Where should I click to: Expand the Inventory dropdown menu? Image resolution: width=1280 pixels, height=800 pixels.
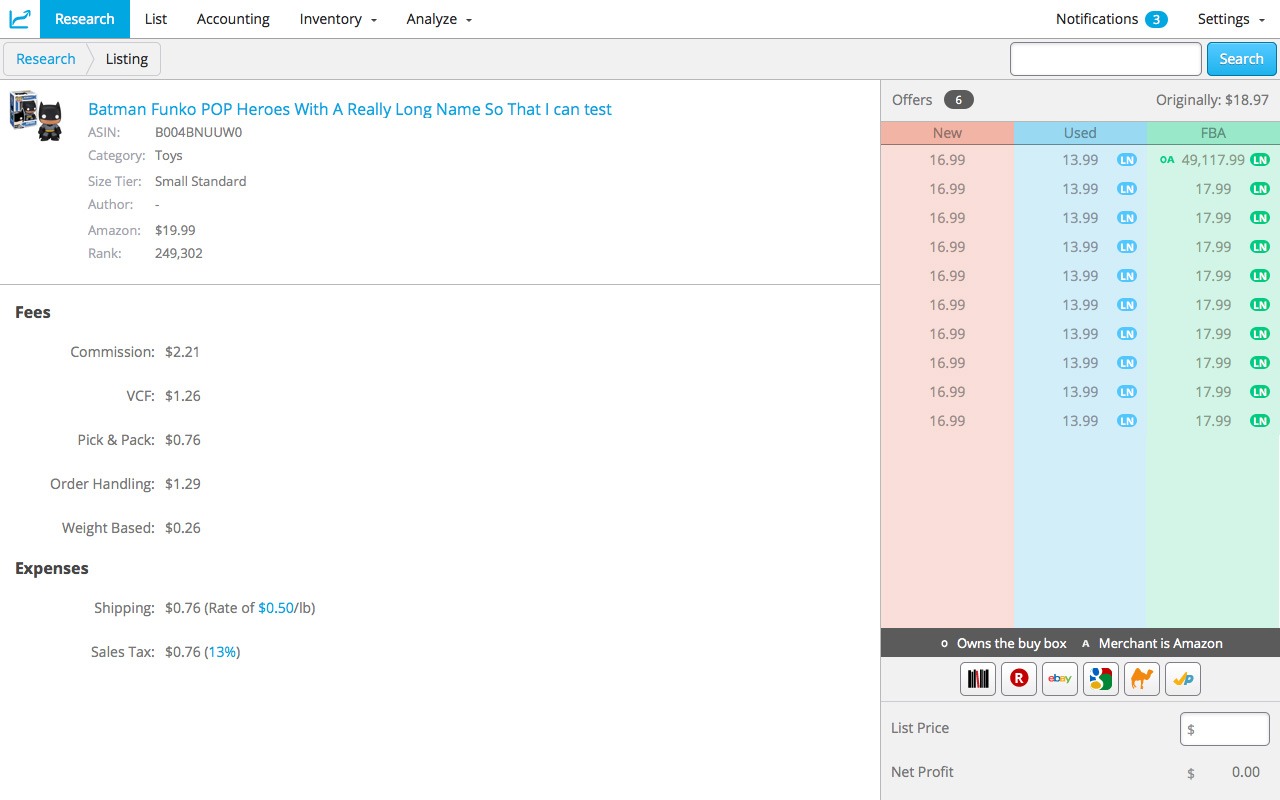click(x=338, y=19)
